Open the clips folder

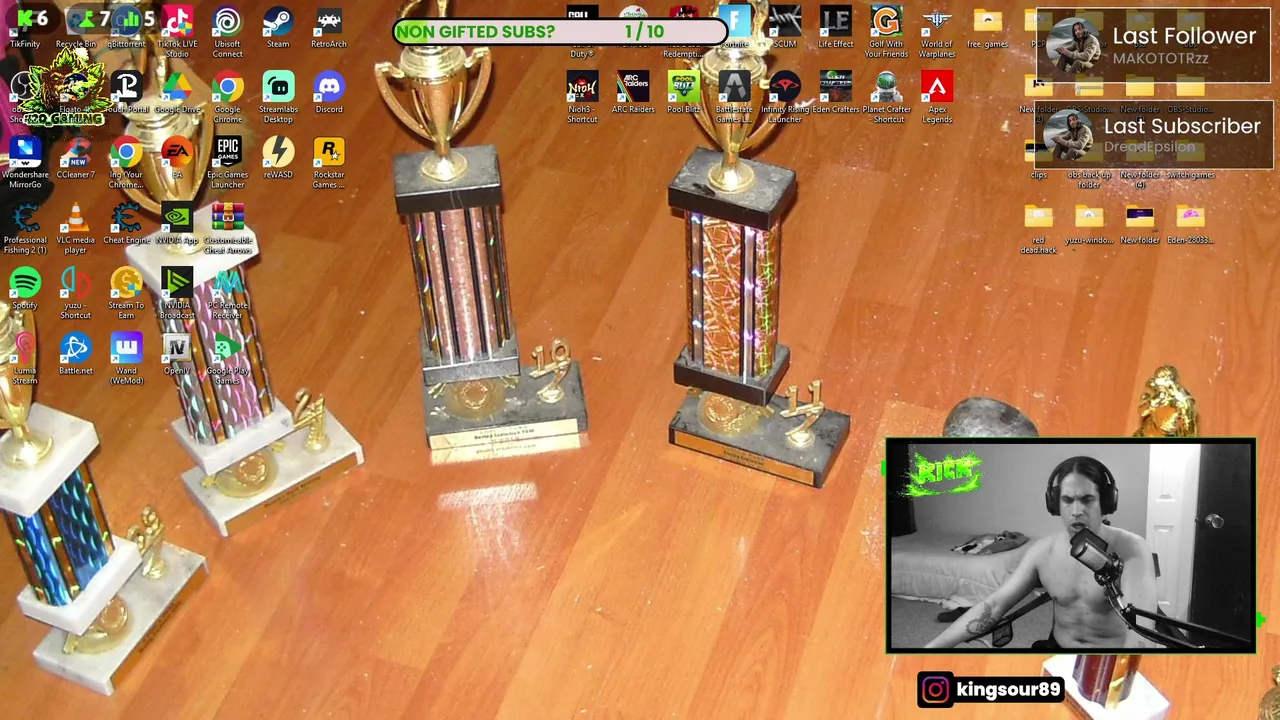coord(1039,158)
